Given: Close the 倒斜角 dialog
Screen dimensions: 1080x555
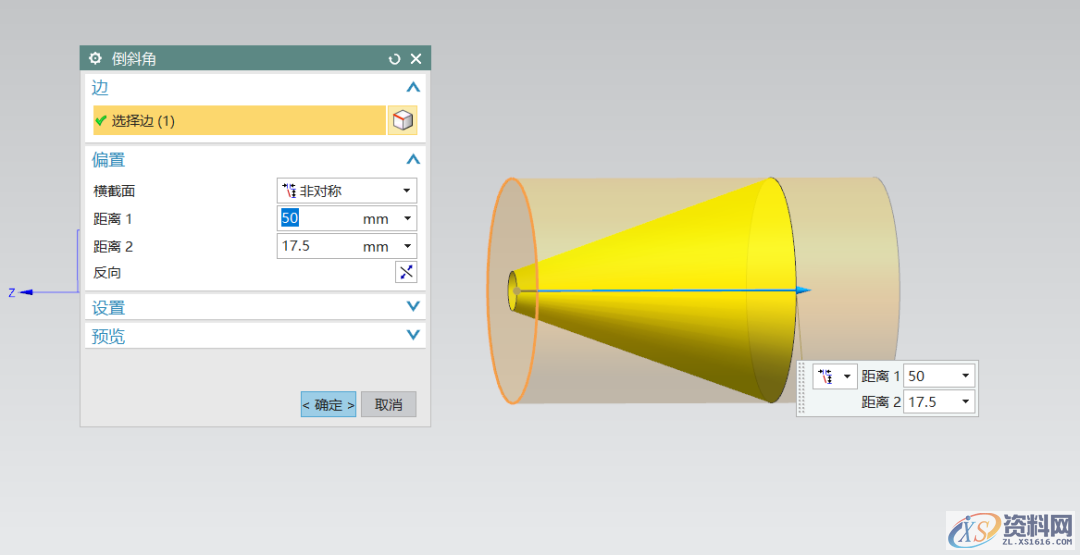Looking at the screenshot, I should 416,59.
